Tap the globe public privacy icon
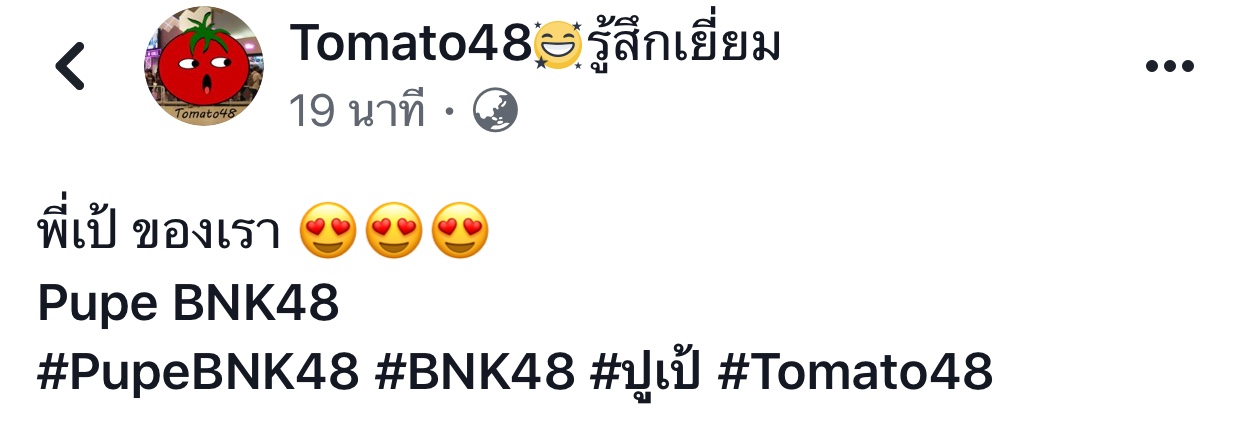Screen dimensions: 1242x422 494,110
